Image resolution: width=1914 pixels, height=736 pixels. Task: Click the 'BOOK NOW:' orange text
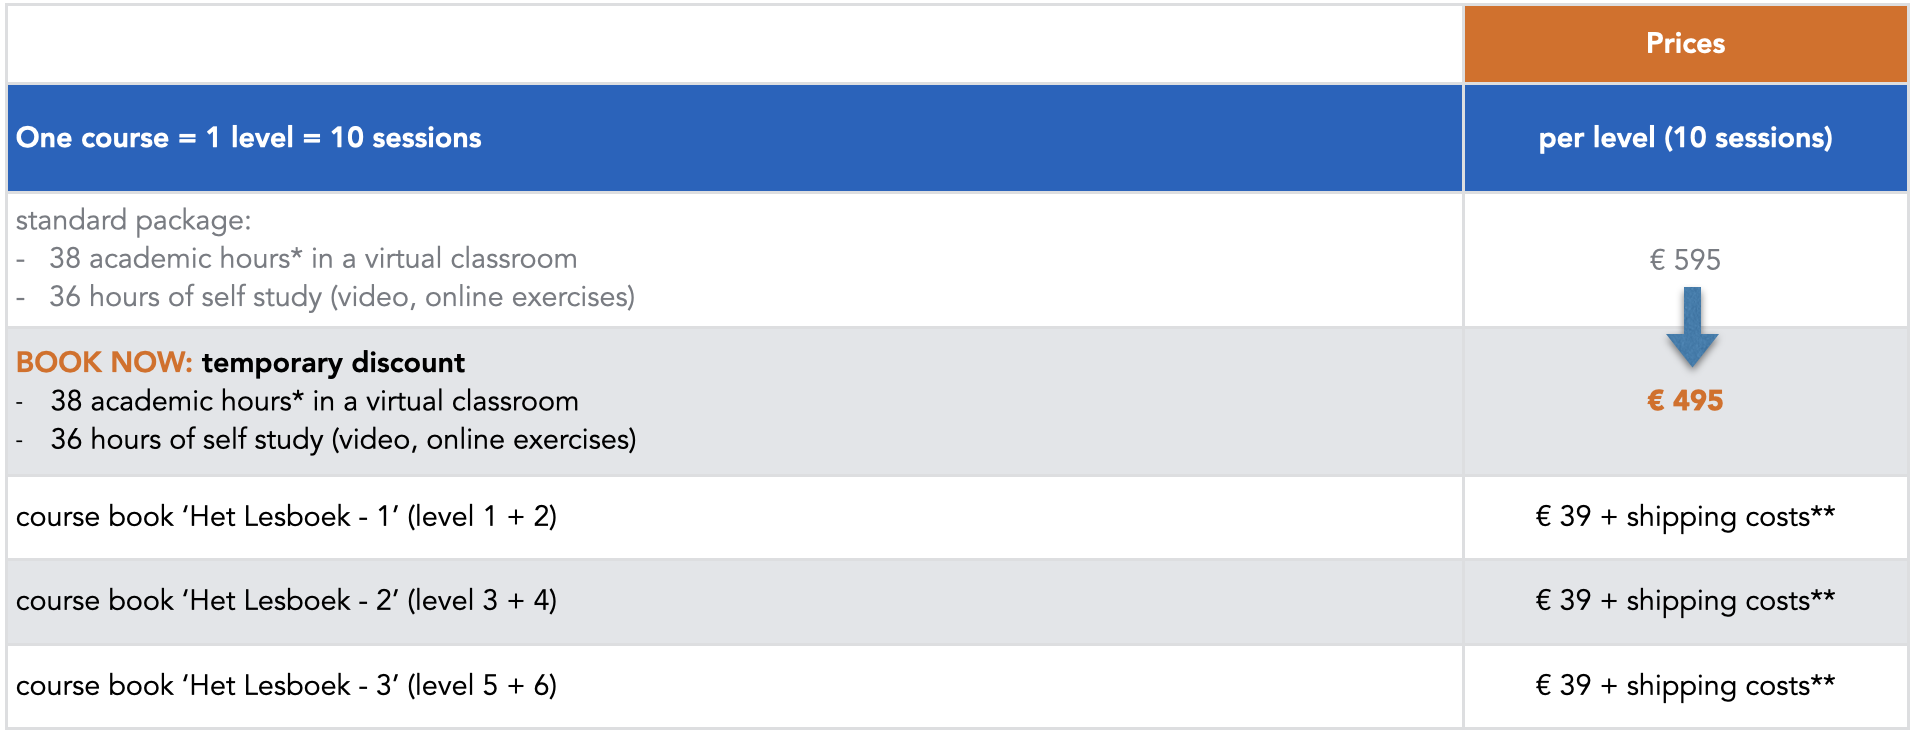(104, 362)
